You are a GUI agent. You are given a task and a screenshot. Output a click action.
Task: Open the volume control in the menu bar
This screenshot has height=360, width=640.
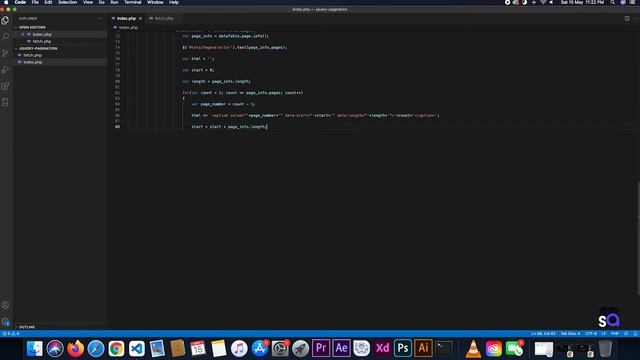(x=551, y=2)
